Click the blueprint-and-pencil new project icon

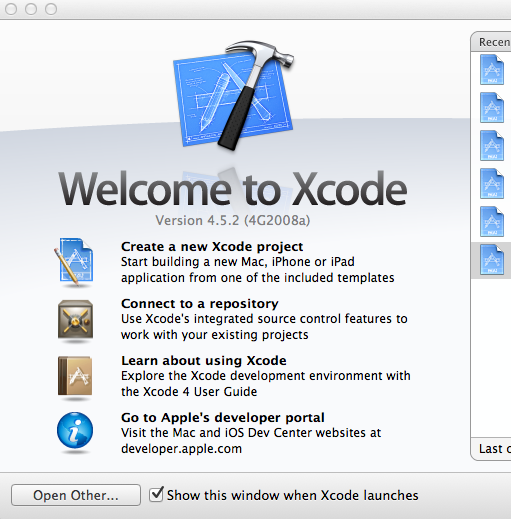pyautogui.click(x=74, y=262)
